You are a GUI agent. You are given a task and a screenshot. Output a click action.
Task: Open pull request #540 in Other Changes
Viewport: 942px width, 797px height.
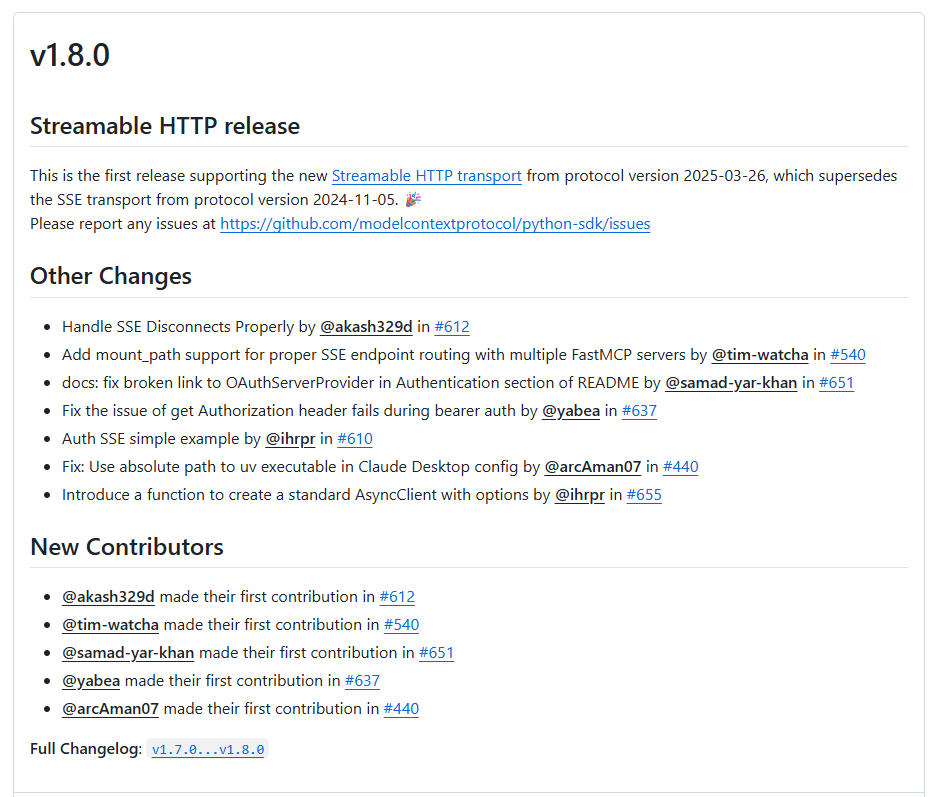pyautogui.click(x=848, y=355)
